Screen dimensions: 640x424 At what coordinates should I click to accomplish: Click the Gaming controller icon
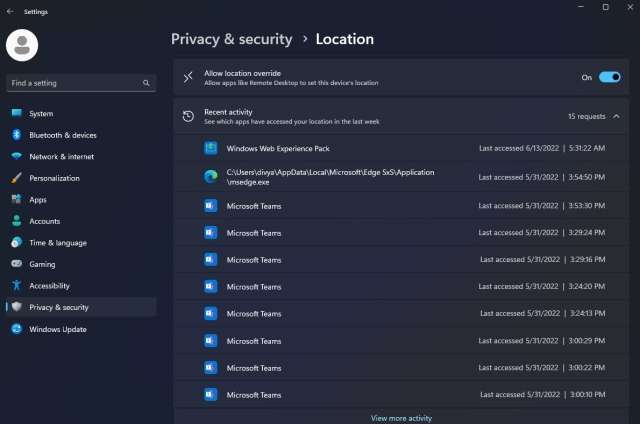point(16,264)
